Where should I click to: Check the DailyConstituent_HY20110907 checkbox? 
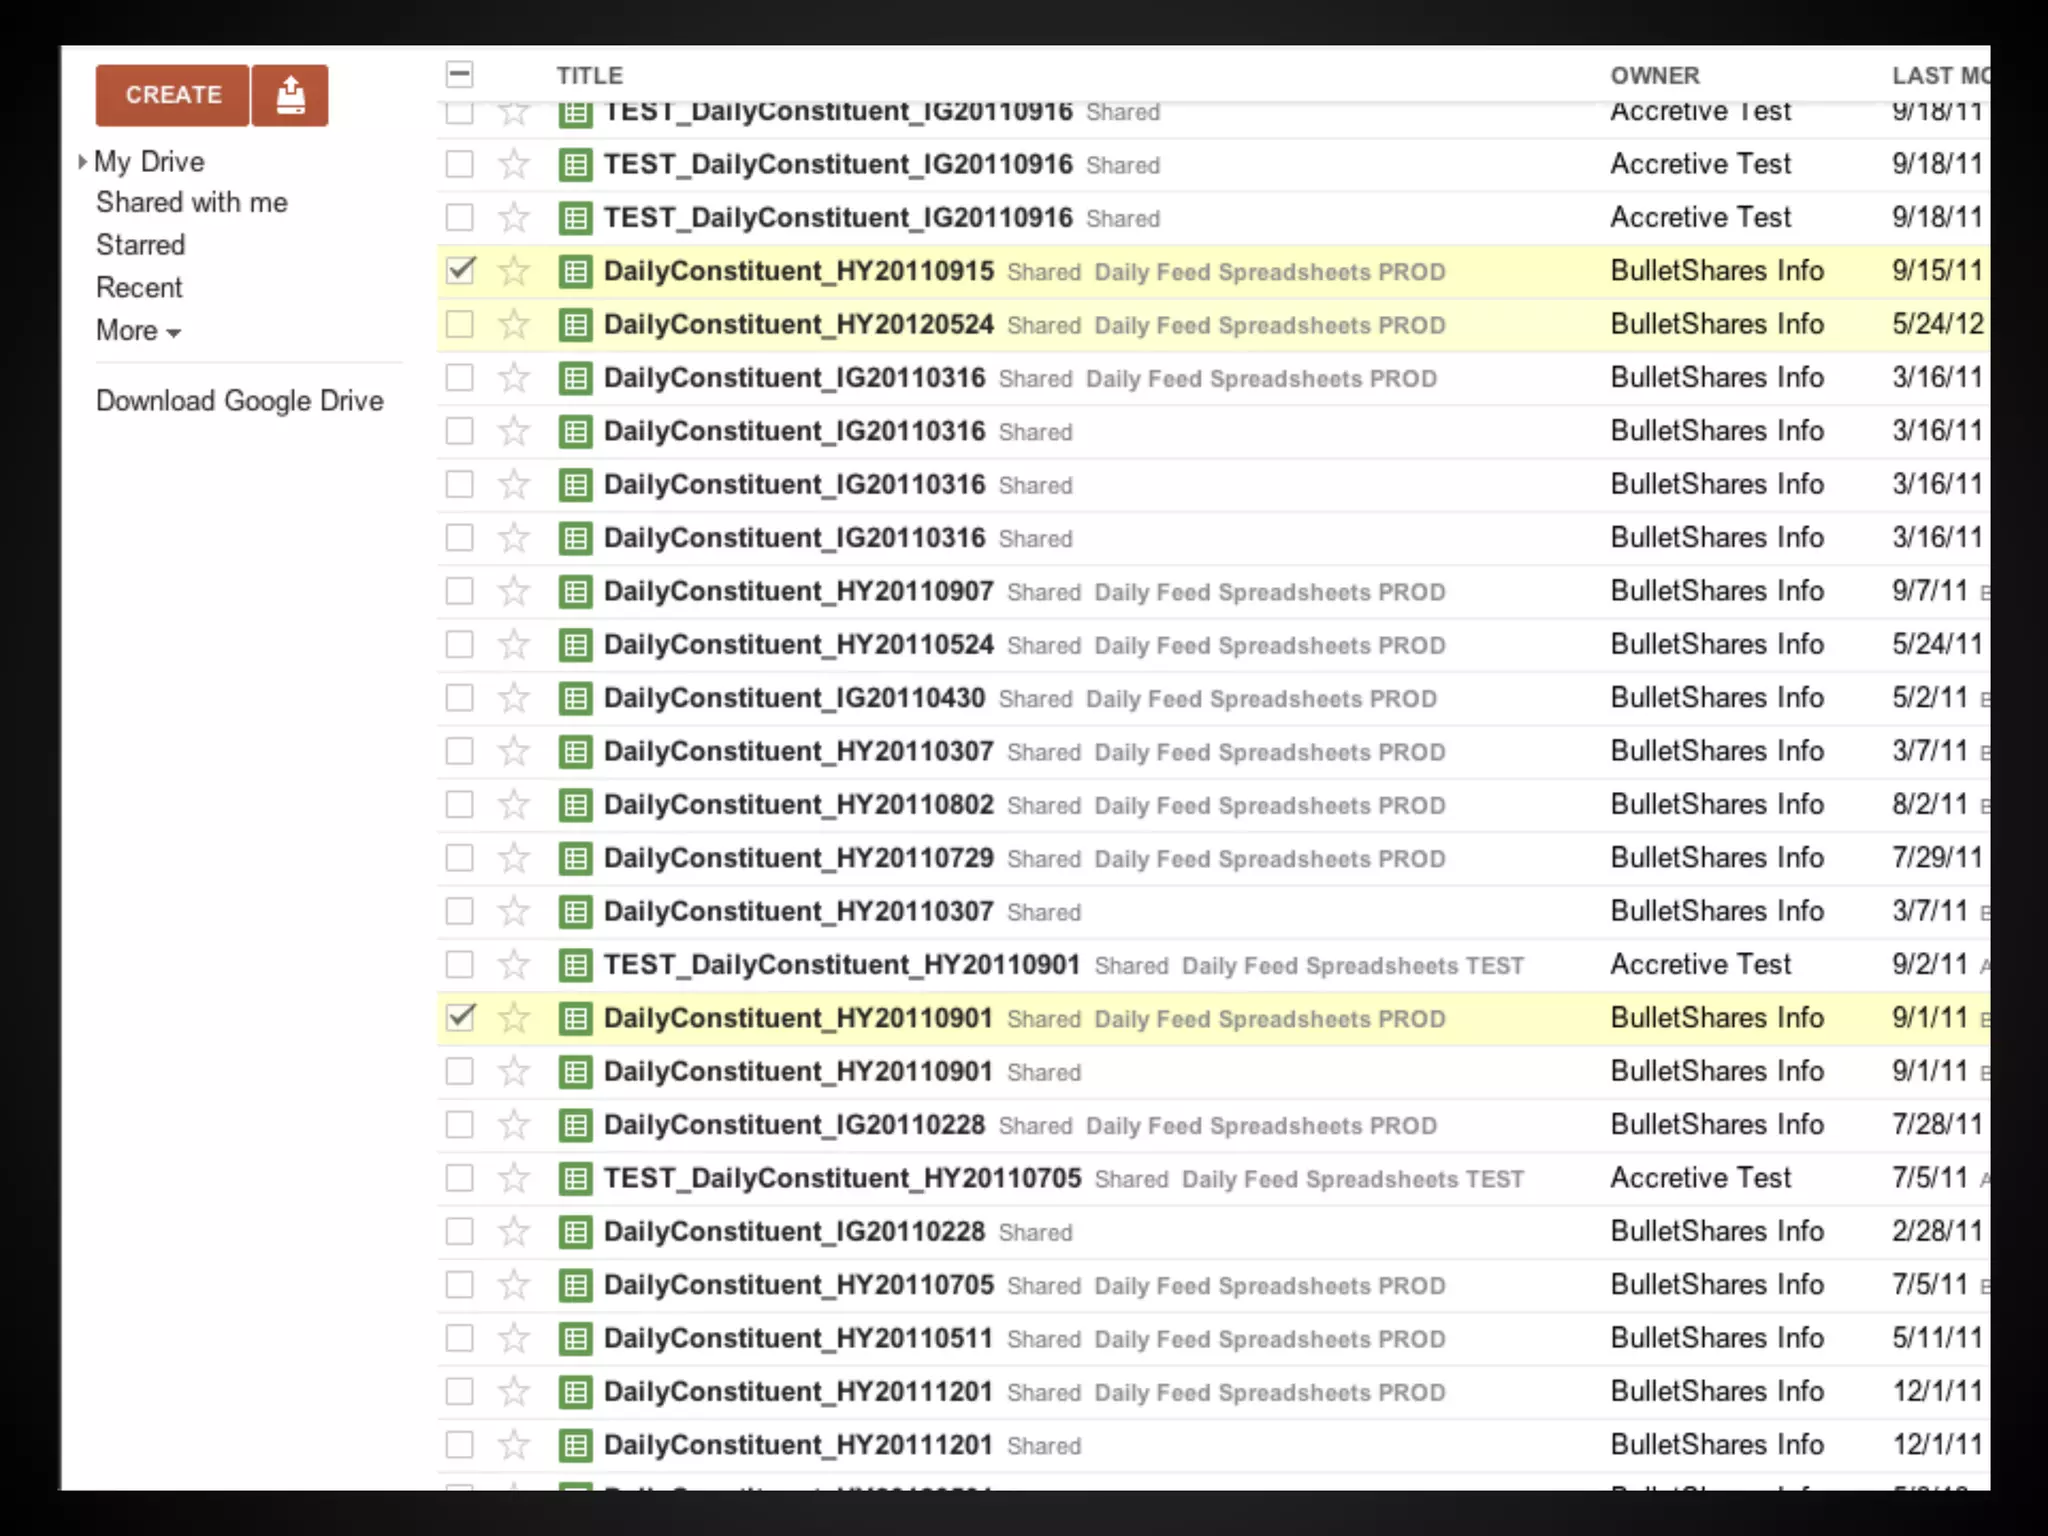tap(460, 591)
